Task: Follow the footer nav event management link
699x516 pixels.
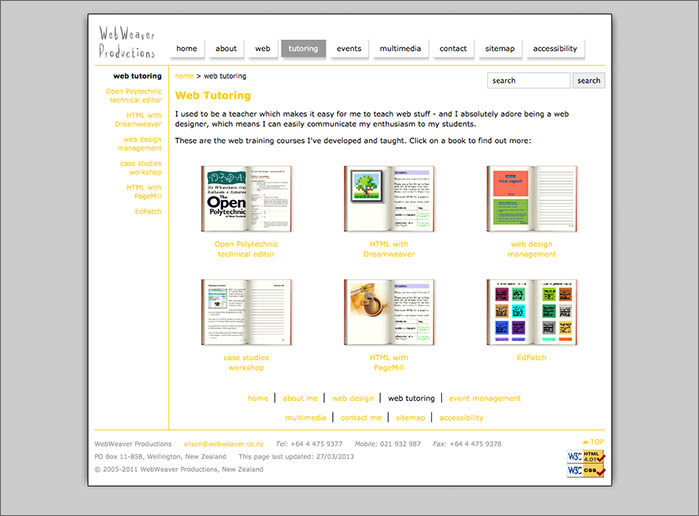Action: 485,398
